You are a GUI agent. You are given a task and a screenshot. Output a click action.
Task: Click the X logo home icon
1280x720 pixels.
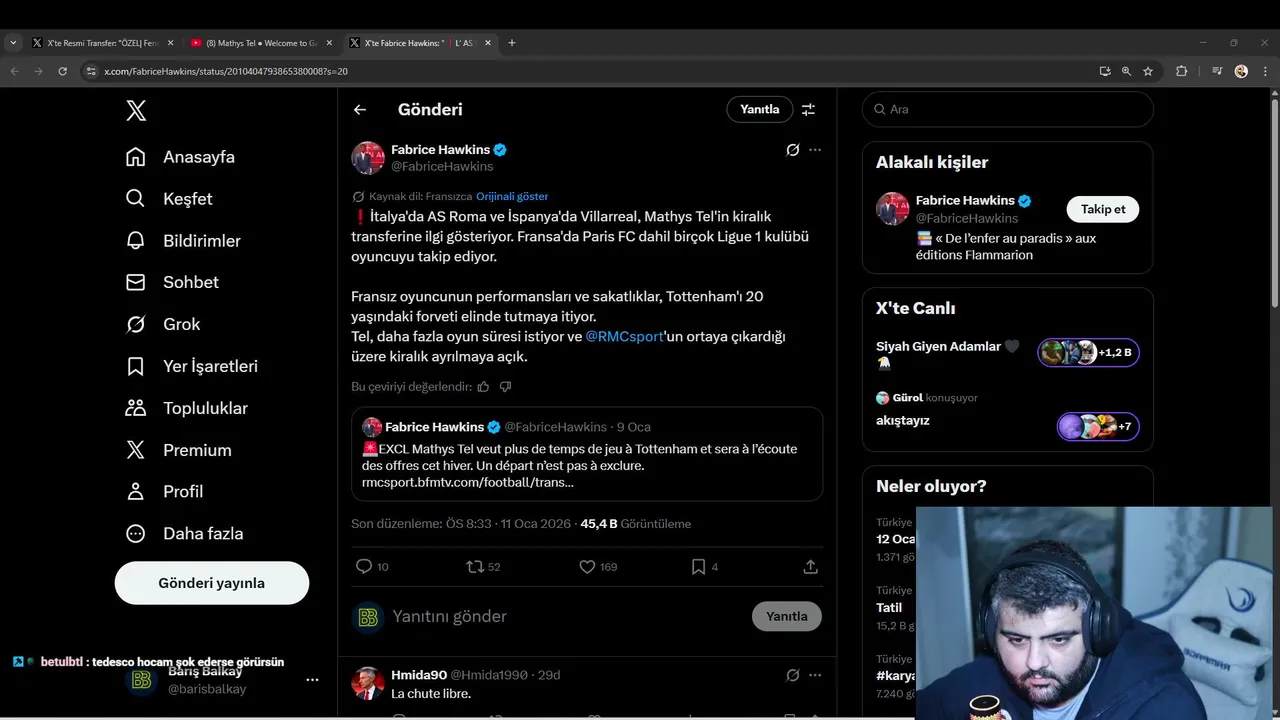(136, 111)
